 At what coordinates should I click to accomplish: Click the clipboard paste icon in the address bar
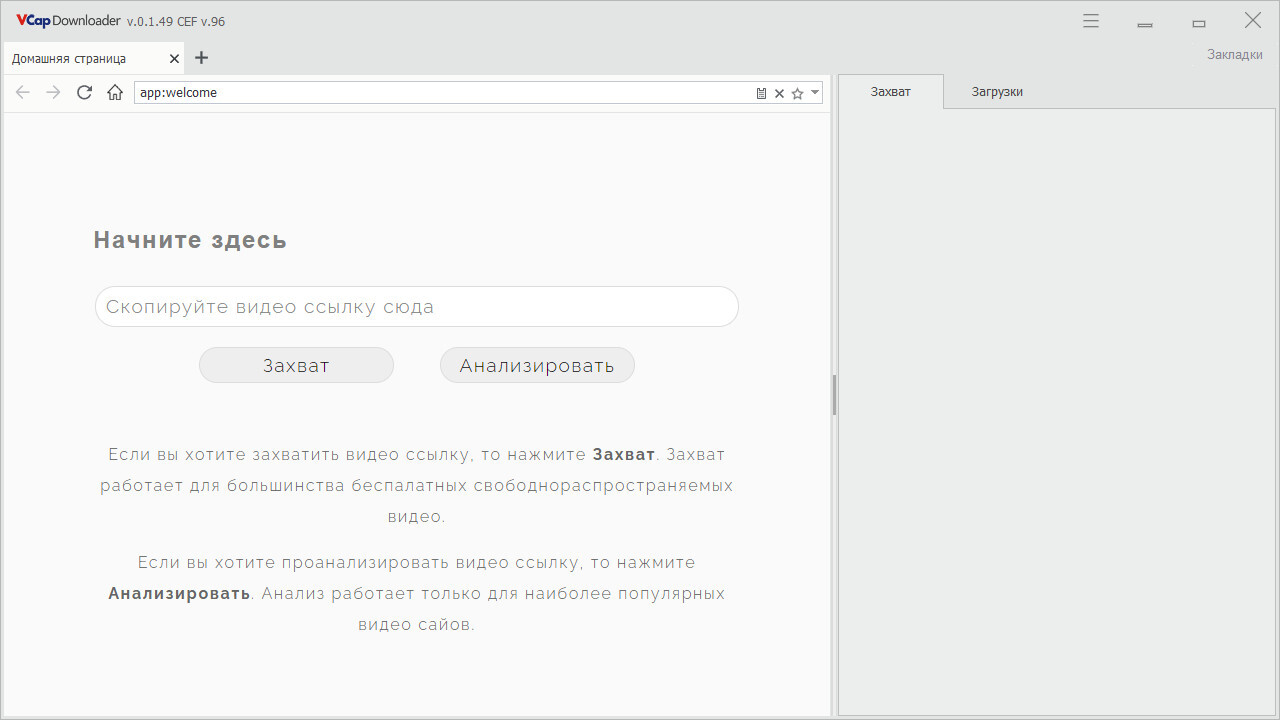tap(761, 93)
